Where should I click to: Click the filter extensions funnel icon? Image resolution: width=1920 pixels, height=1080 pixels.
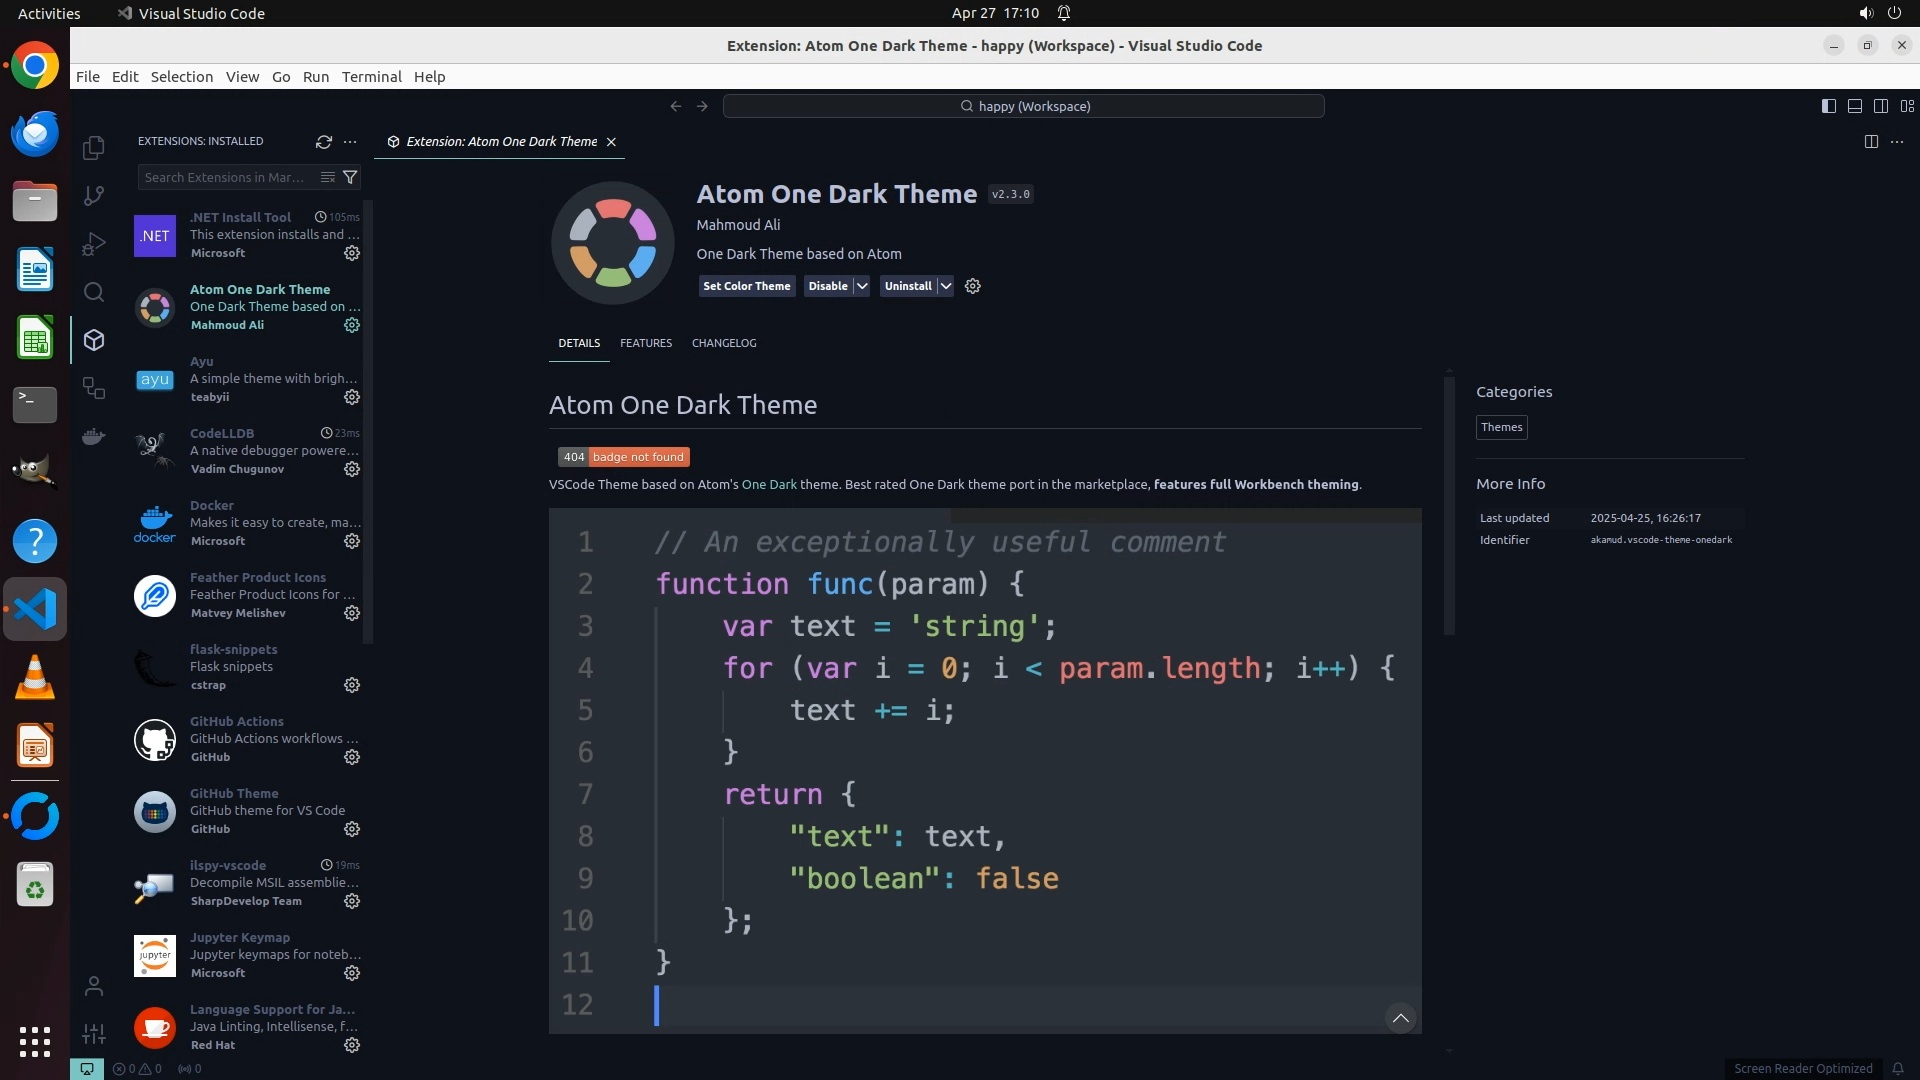click(x=350, y=177)
